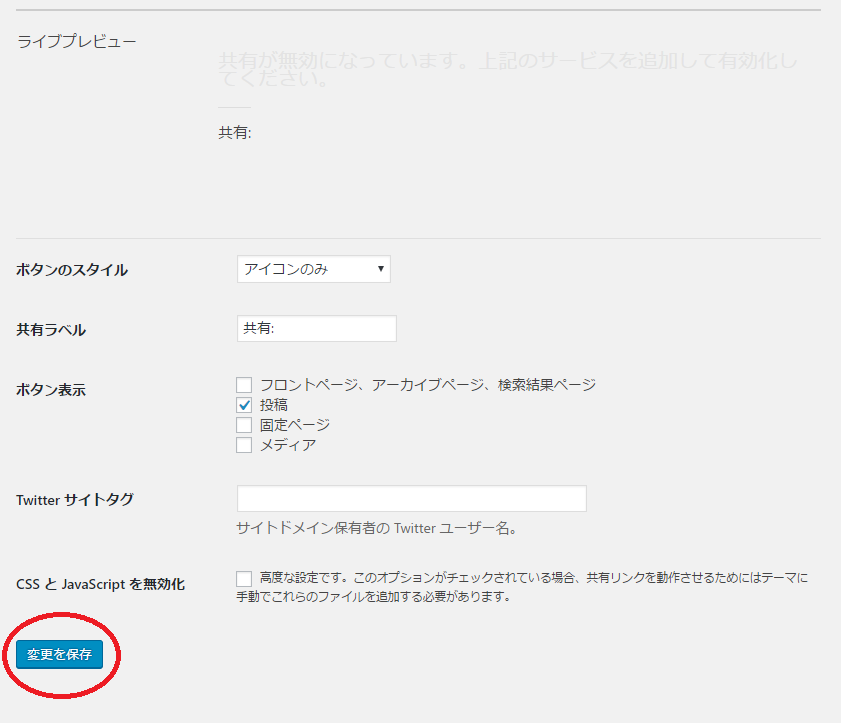The height and width of the screenshot is (723, 841).
Task: Select the ライブプレビュー heading
Action: pos(77,42)
